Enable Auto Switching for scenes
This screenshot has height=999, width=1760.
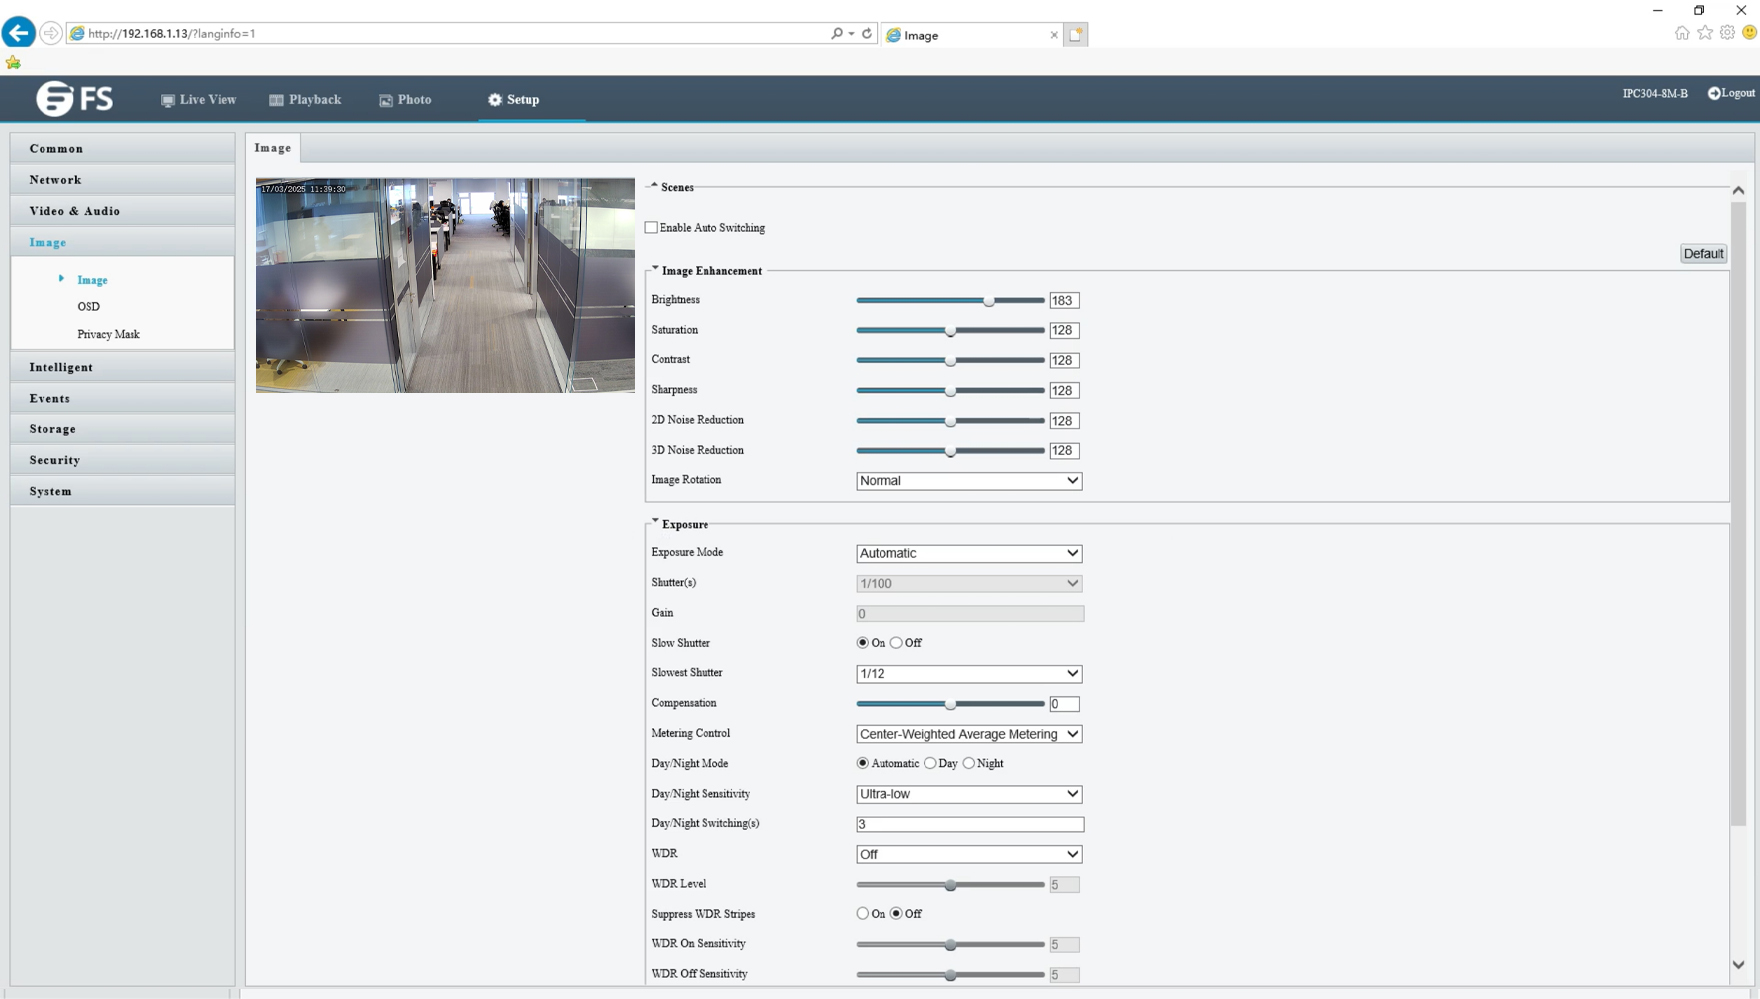coord(651,226)
